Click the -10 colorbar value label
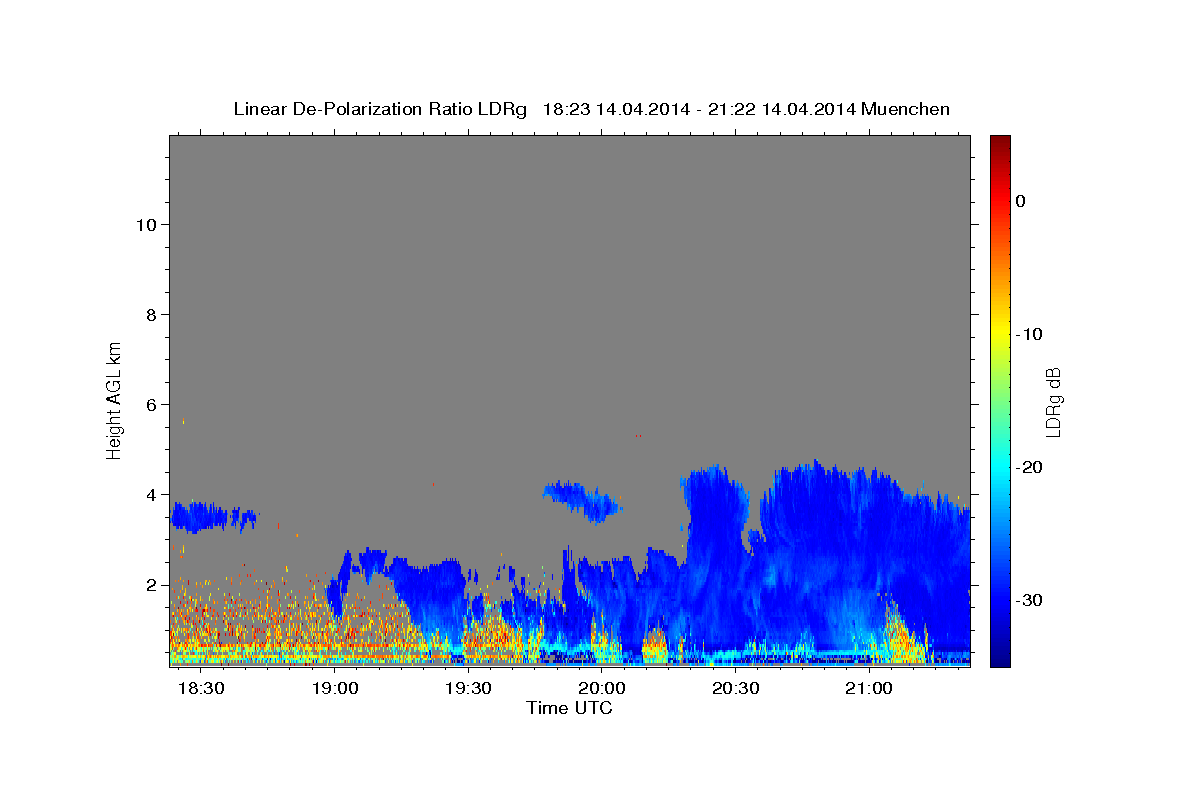1200x800 pixels. (x=1030, y=334)
